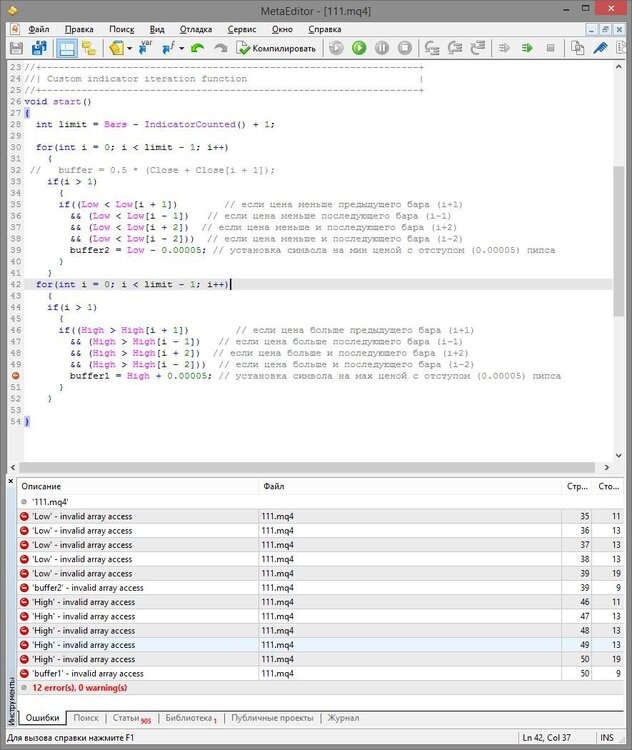632x750 pixels.
Task: Click 'Ln 42, Col 37' in the status bar
Action: point(546,738)
